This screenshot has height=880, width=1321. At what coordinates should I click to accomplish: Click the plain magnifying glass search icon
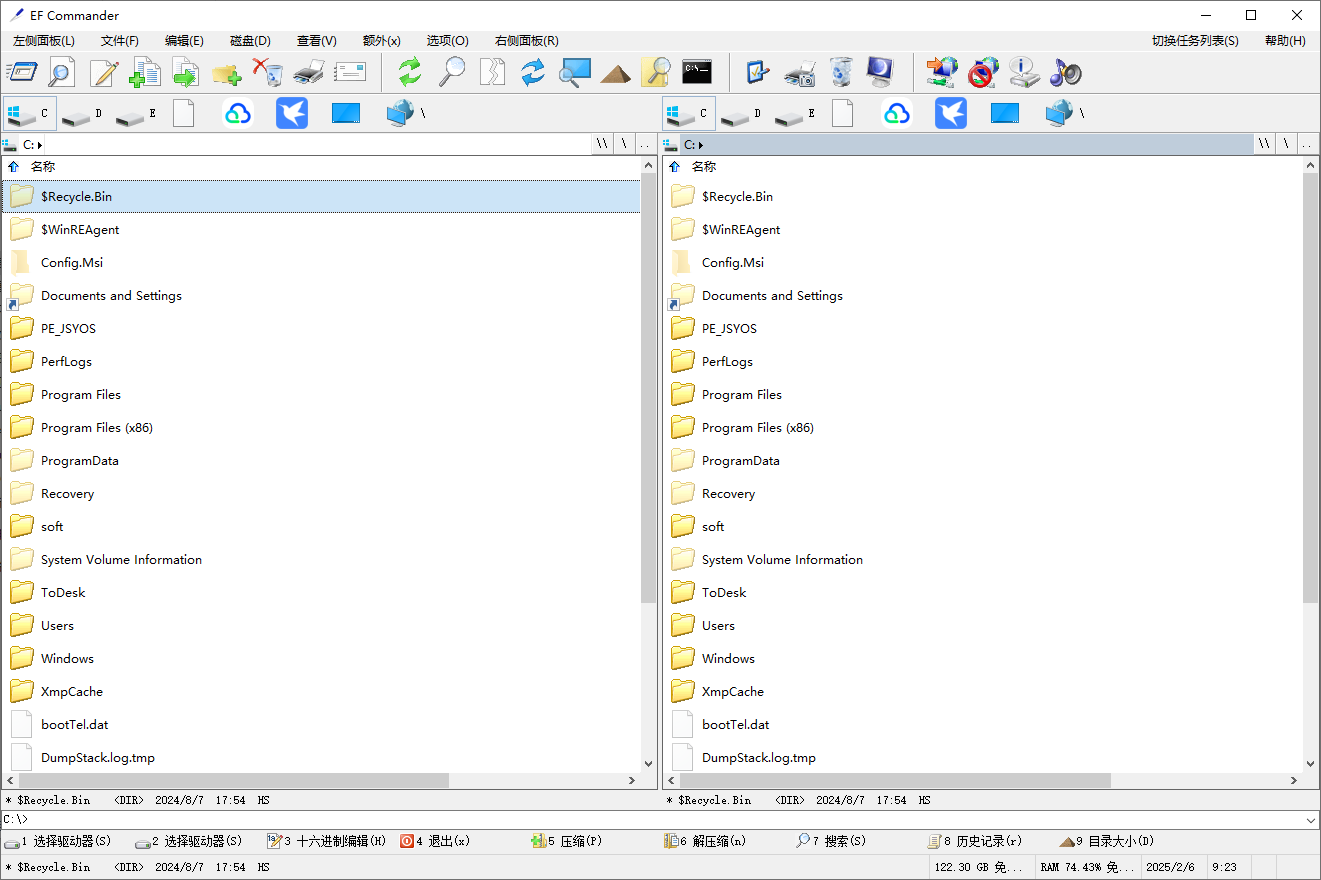click(x=452, y=72)
